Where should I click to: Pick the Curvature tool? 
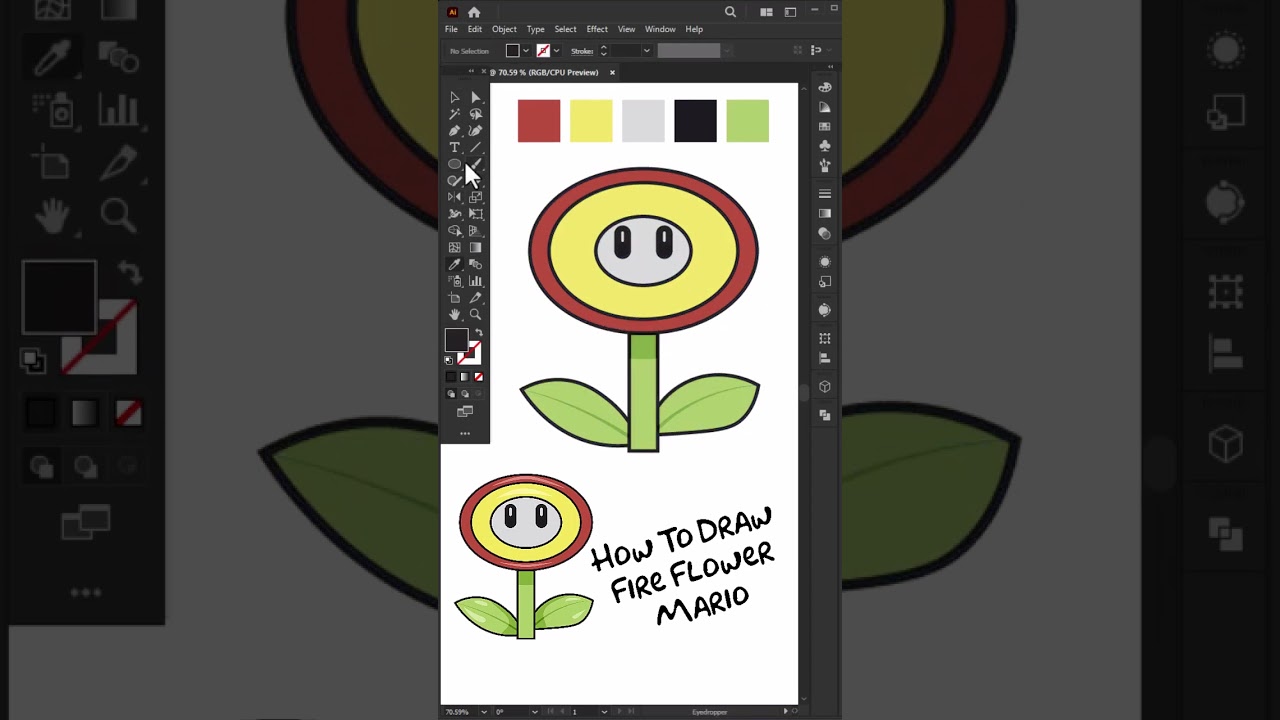point(475,131)
